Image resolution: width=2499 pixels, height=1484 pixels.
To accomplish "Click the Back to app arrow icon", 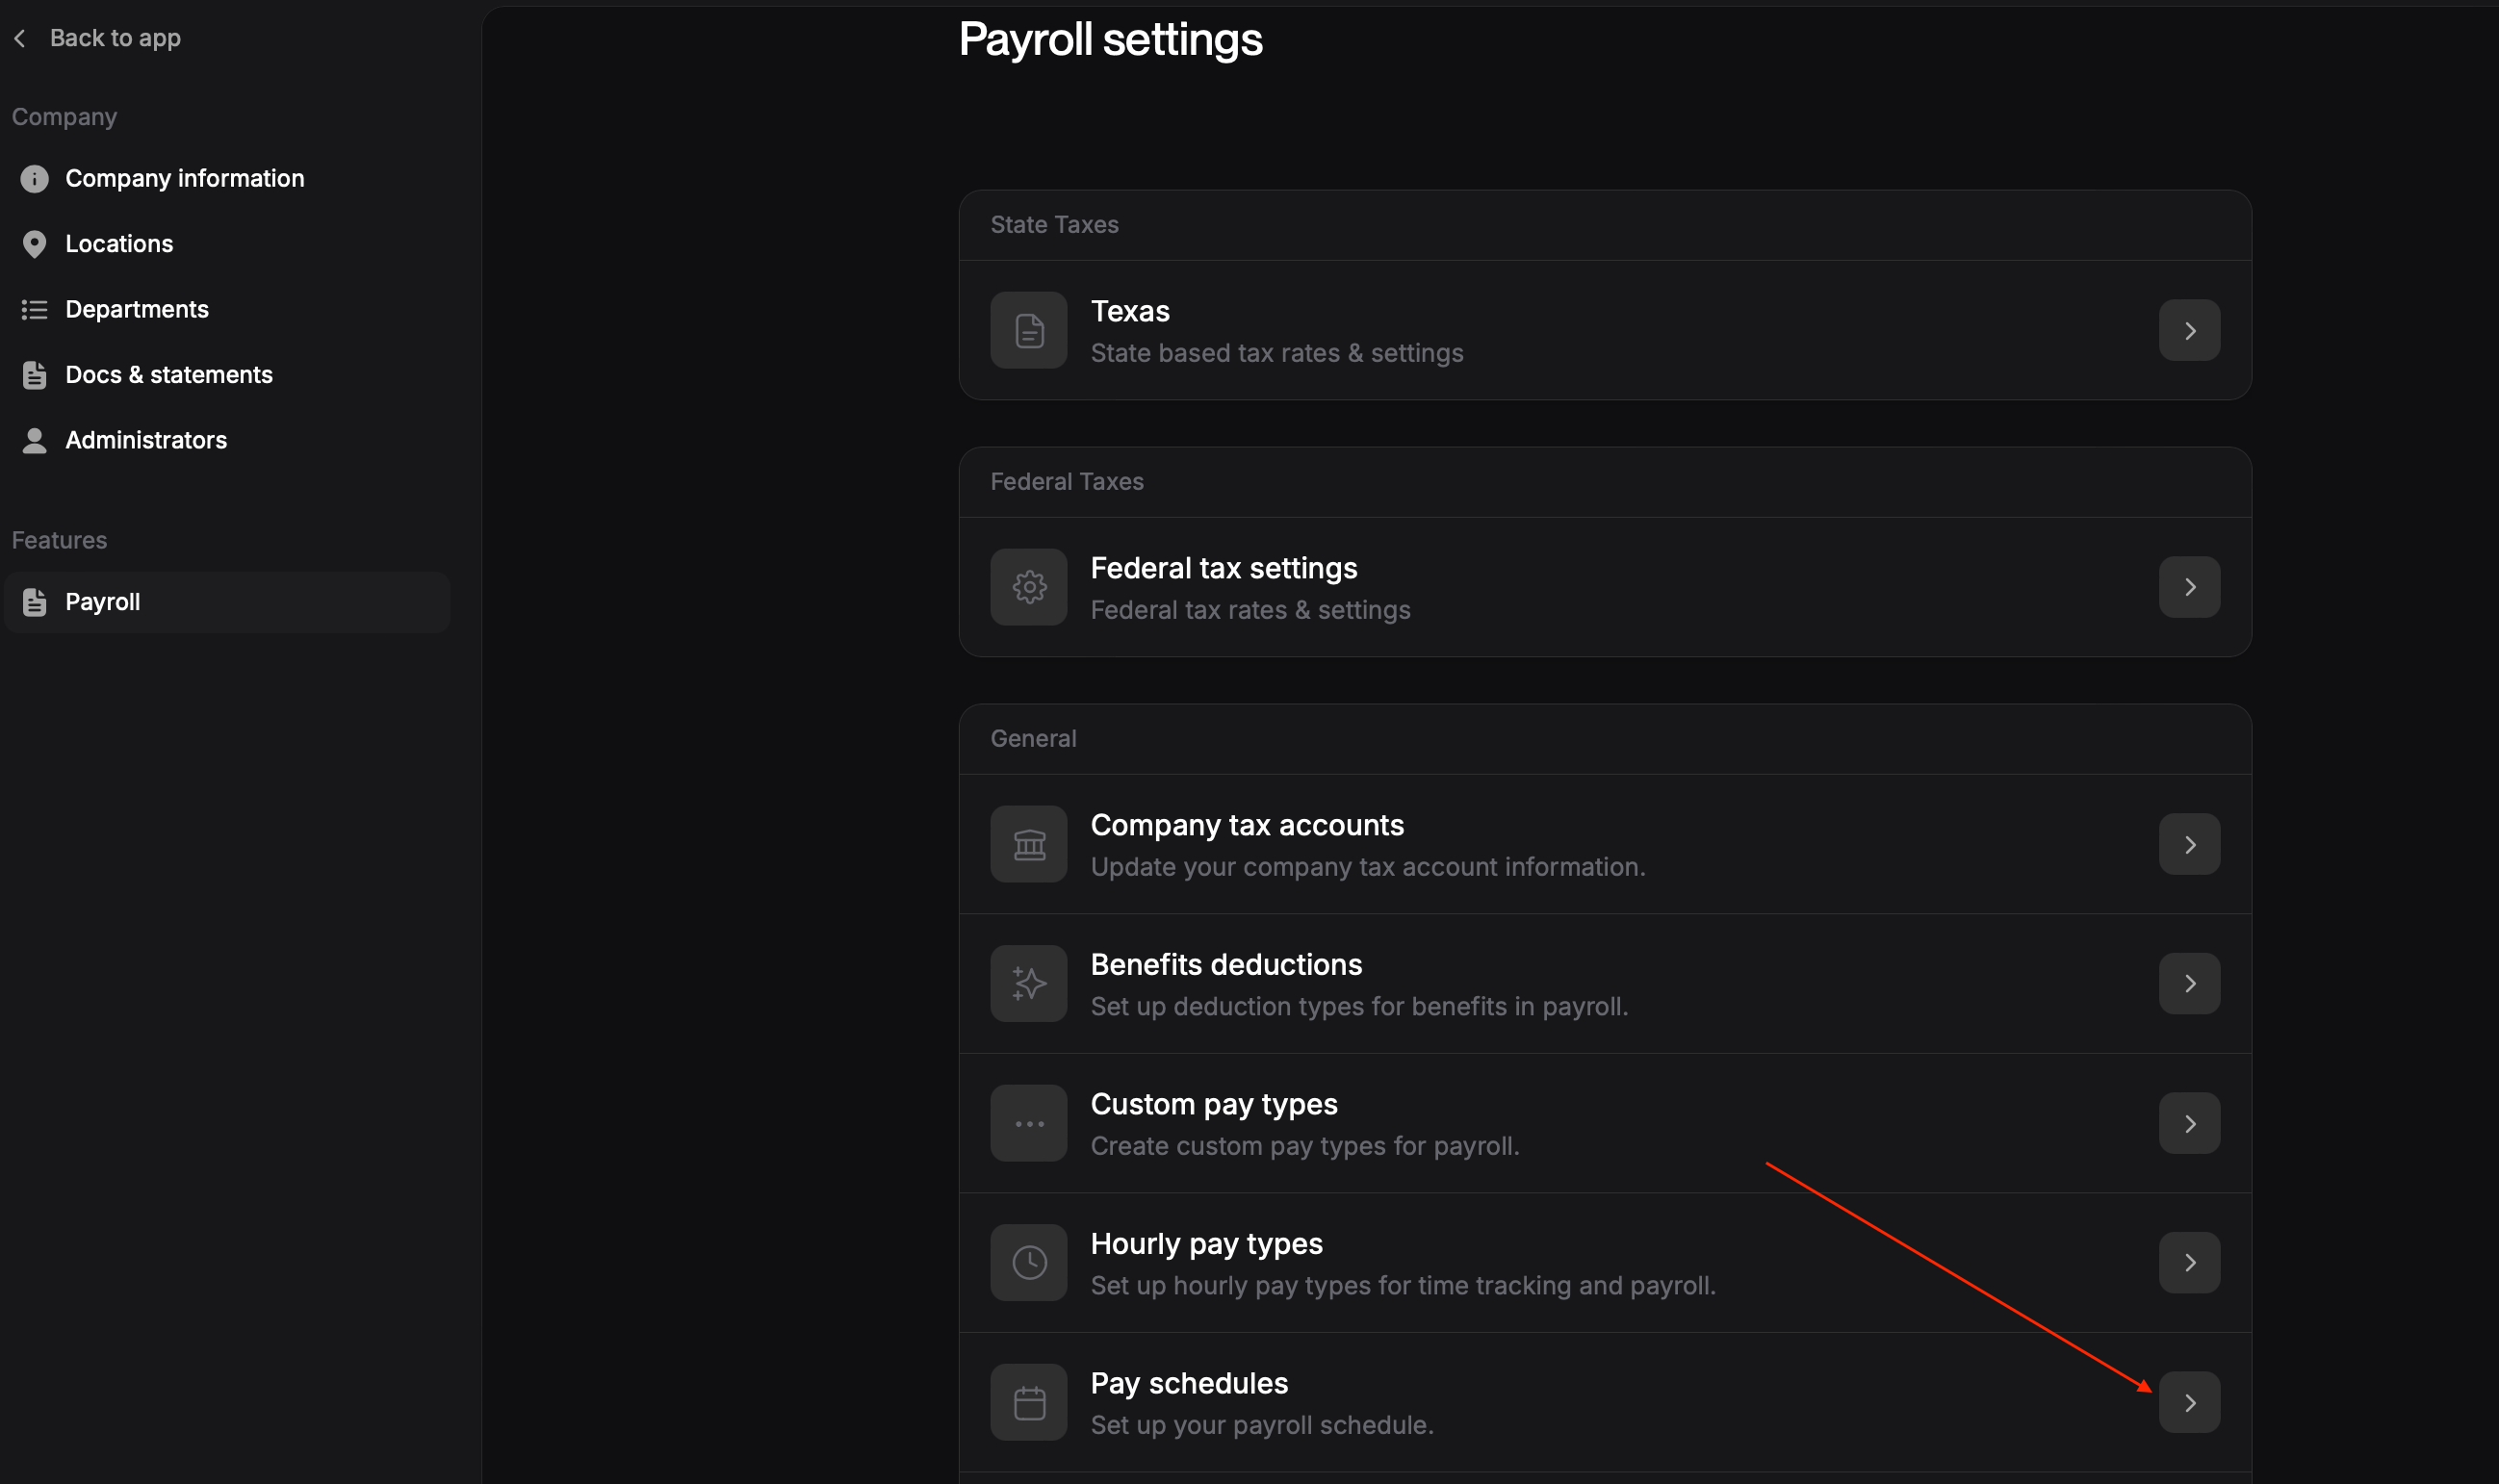I will pyautogui.click(x=20, y=38).
